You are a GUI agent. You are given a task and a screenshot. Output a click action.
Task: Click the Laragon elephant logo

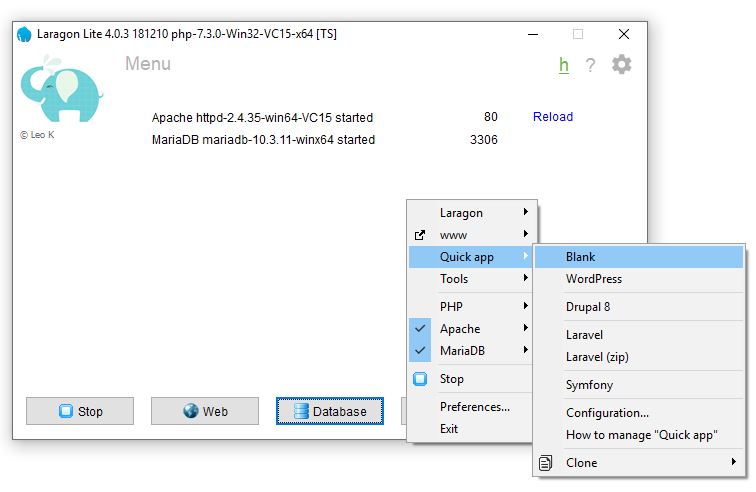[61, 89]
